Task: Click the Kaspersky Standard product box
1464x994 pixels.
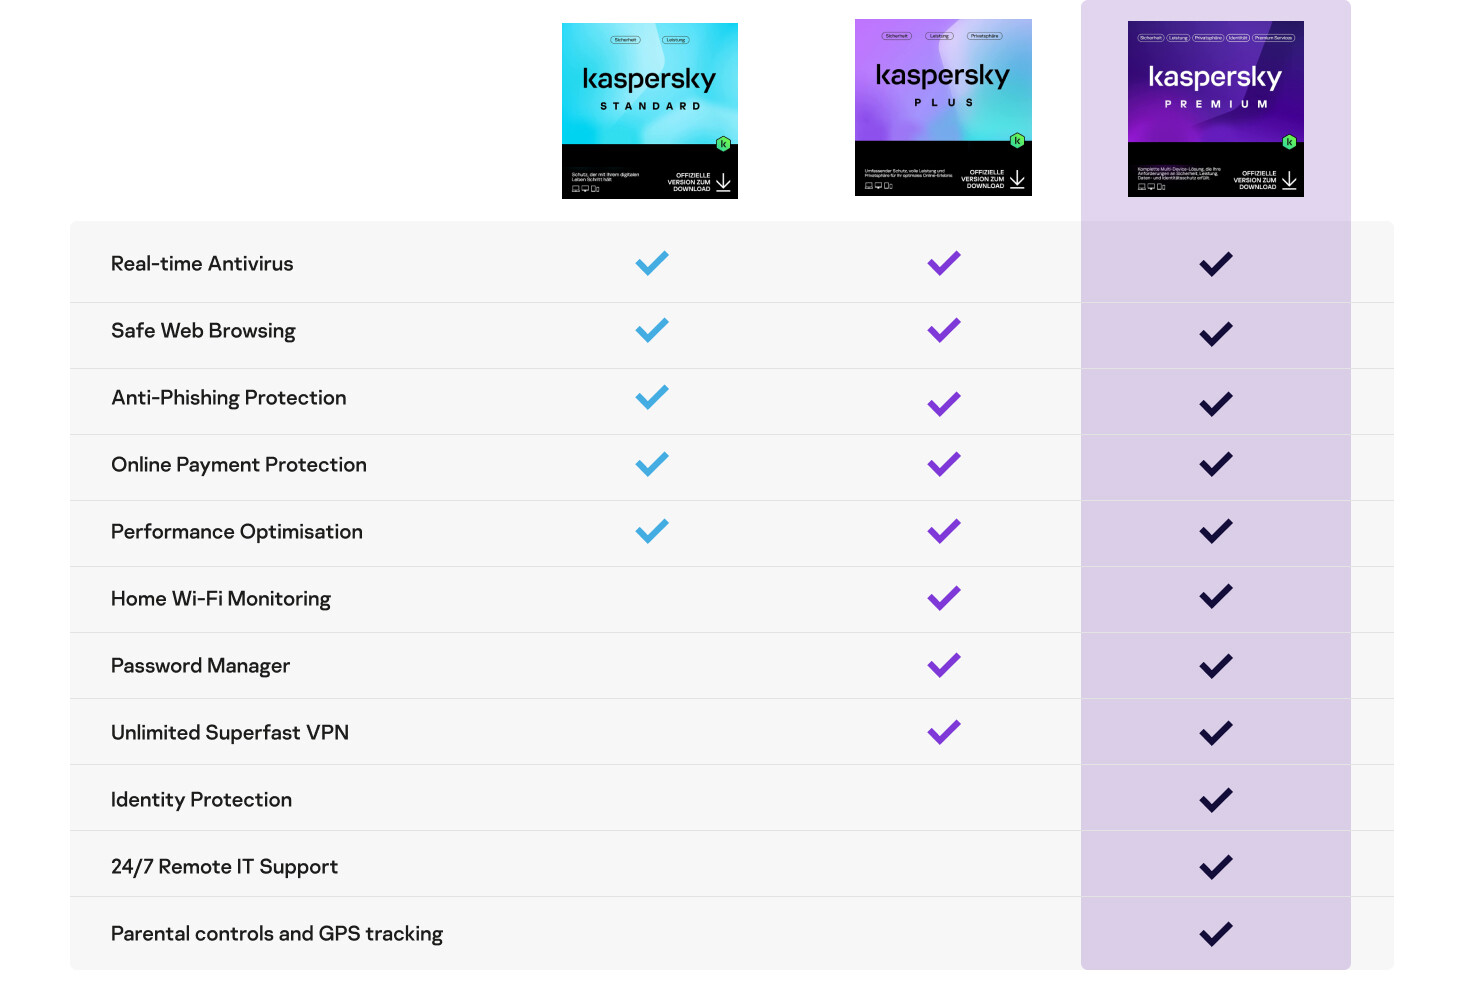Action: click(649, 110)
